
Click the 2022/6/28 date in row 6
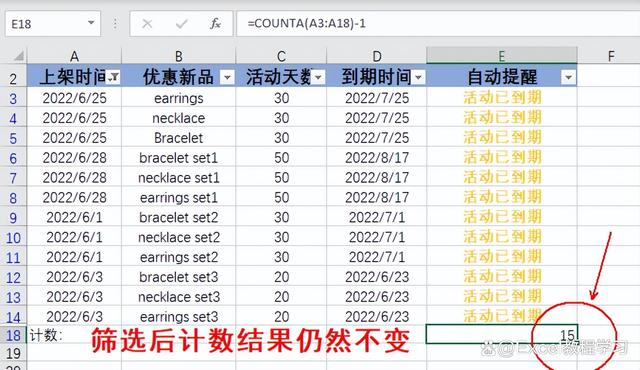[x=74, y=158]
